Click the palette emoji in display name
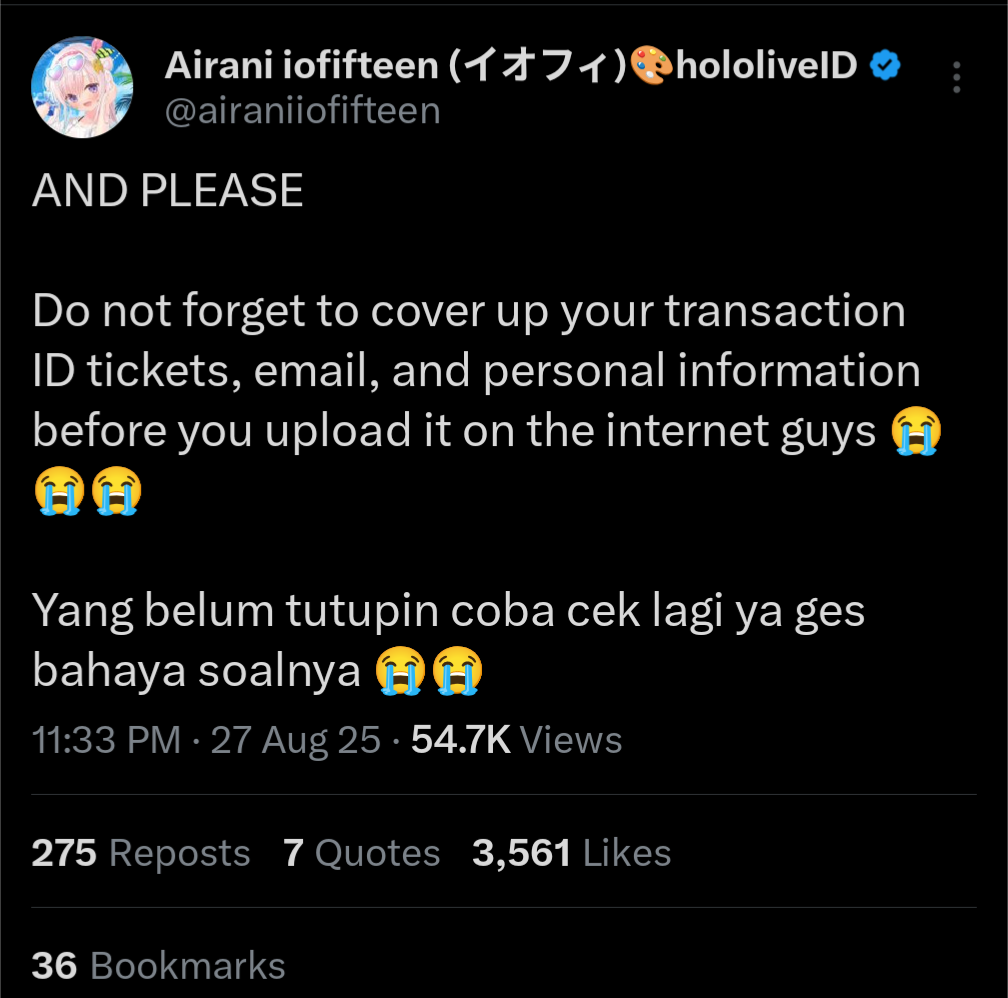This screenshot has width=1008, height=998. pos(651,66)
